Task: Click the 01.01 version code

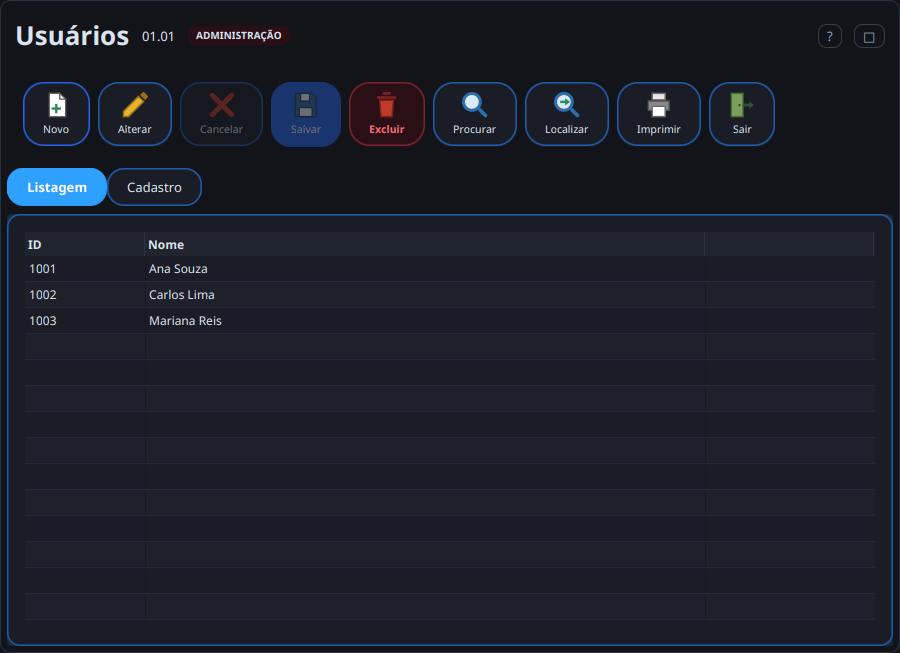Action: coord(158,37)
